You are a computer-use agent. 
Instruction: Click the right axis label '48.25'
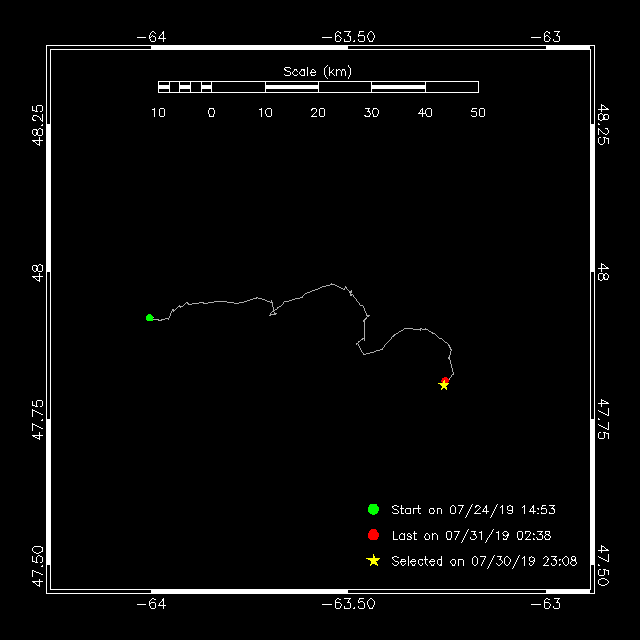pyautogui.click(x=603, y=125)
